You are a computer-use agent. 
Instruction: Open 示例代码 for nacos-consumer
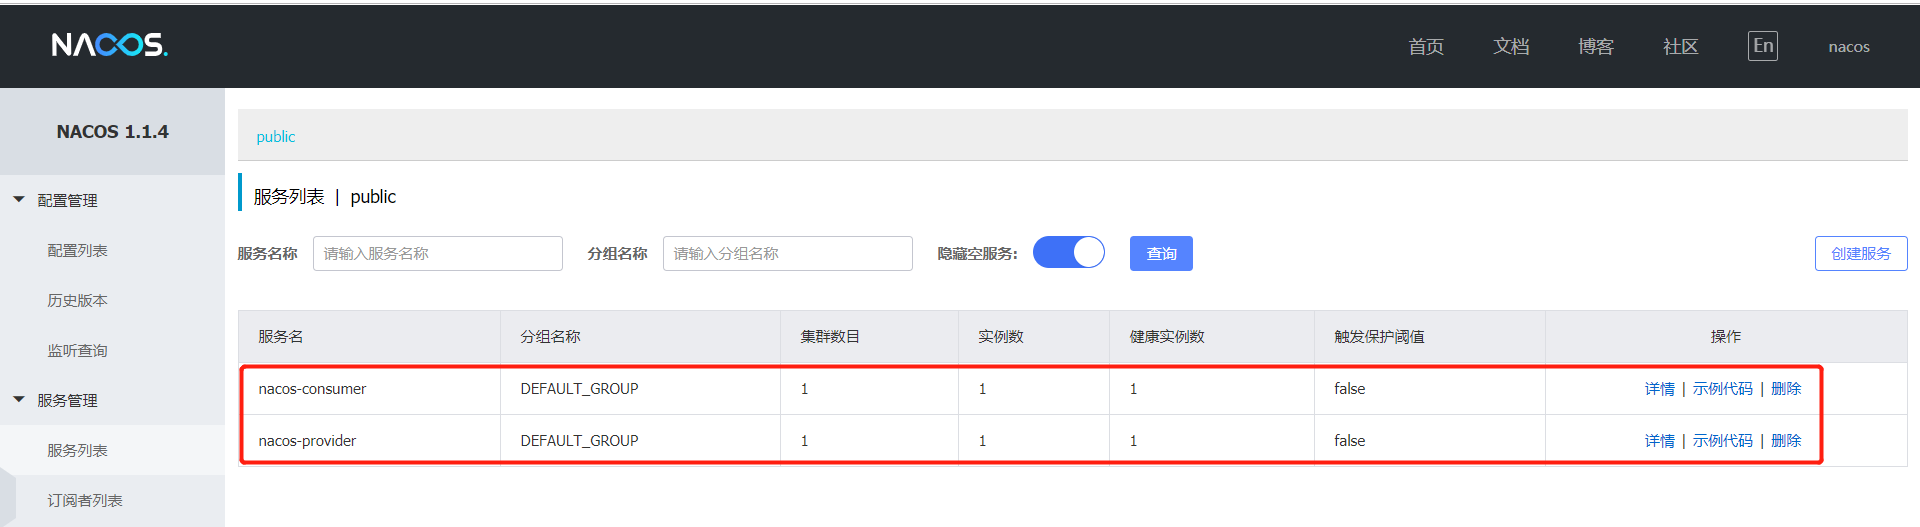pyautogui.click(x=1723, y=389)
